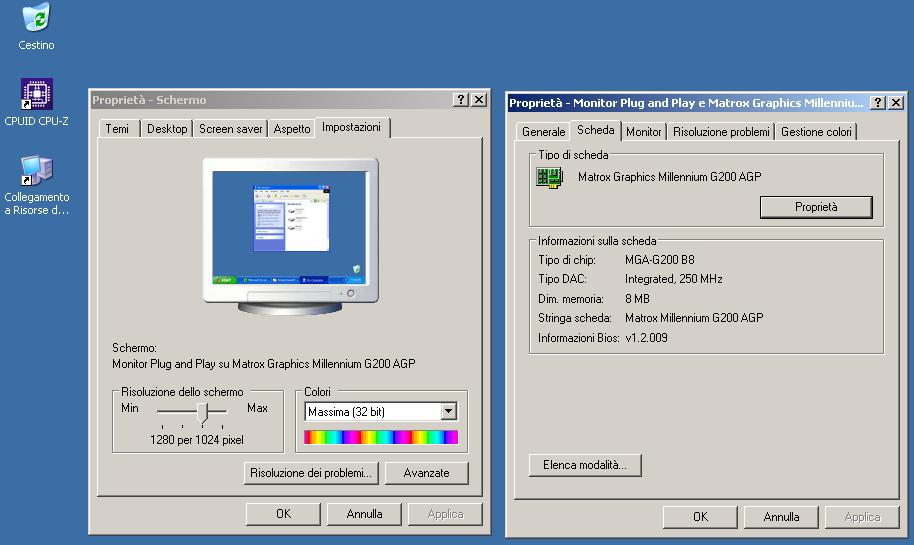914x545 pixels.
Task: Close the Monitor Plug and Play properties window
Action: pos(896,103)
